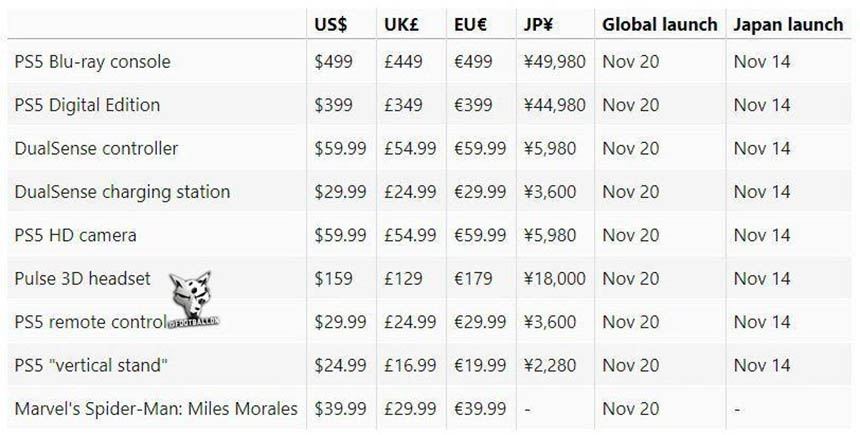The height and width of the screenshot is (435, 860).
Task: Select DualSense charging station text
Action: [122, 191]
